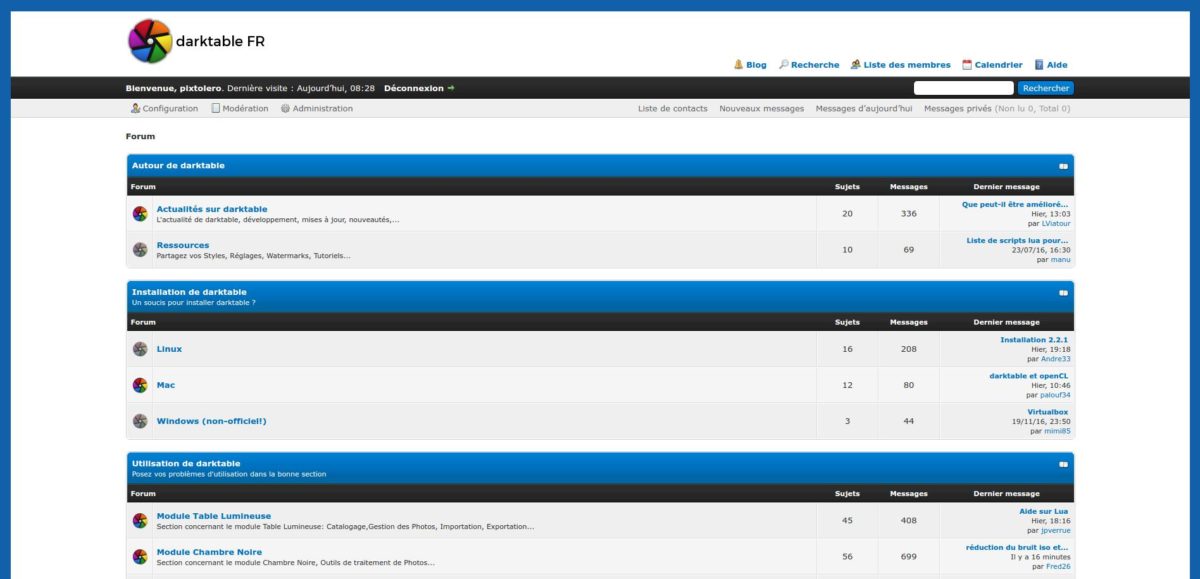This screenshot has width=1200, height=579.
Task: Open manu's profile link
Action: pyautogui.click(x=1060, y=259)
